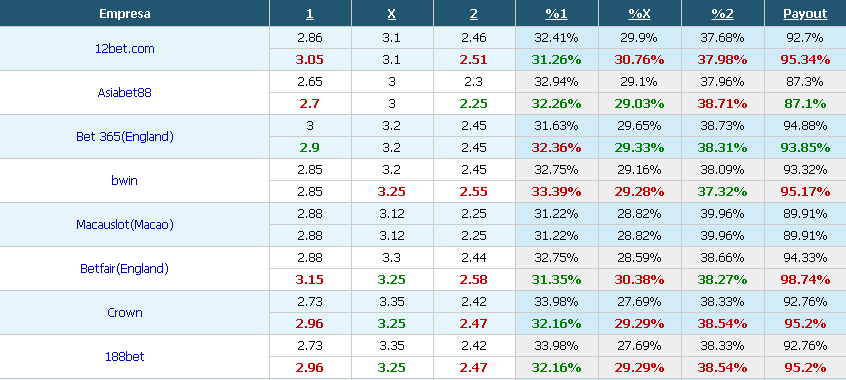Viewport: 846px width, 380px height.
Task: Open the bwin bookmaker link
Action: [x=125, y=180]
